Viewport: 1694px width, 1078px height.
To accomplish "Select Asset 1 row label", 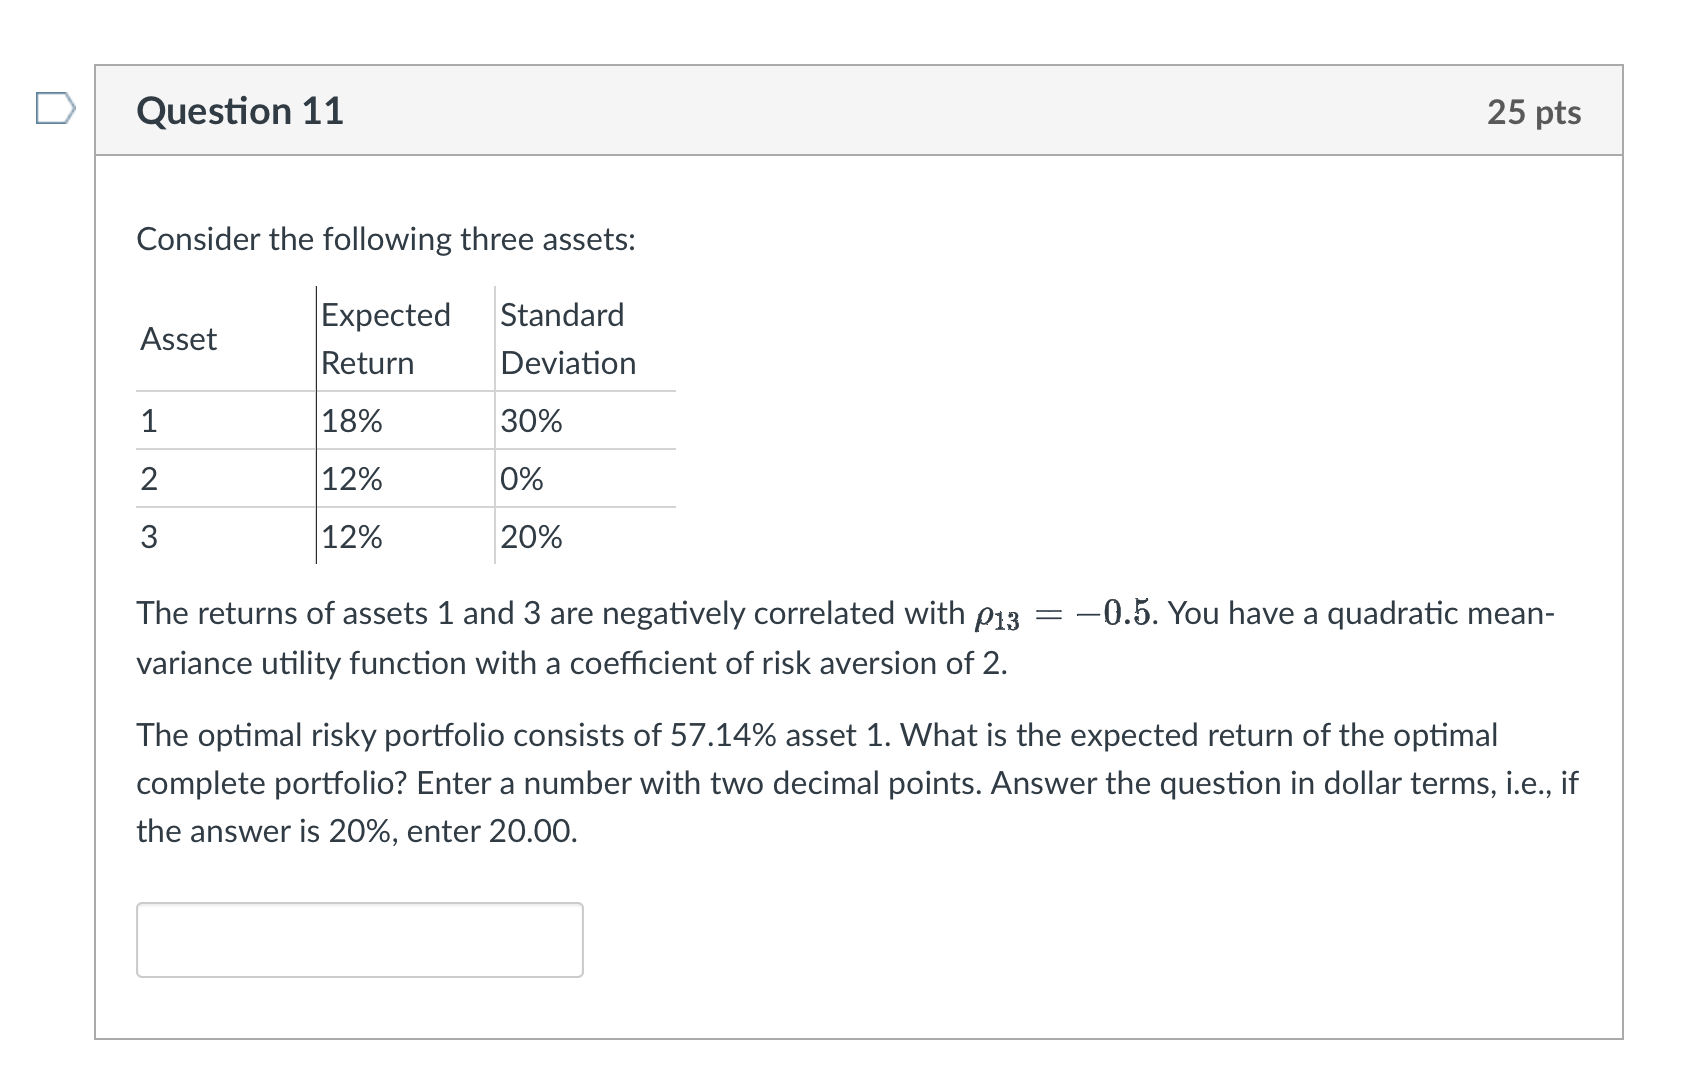I will click(148, 421).
